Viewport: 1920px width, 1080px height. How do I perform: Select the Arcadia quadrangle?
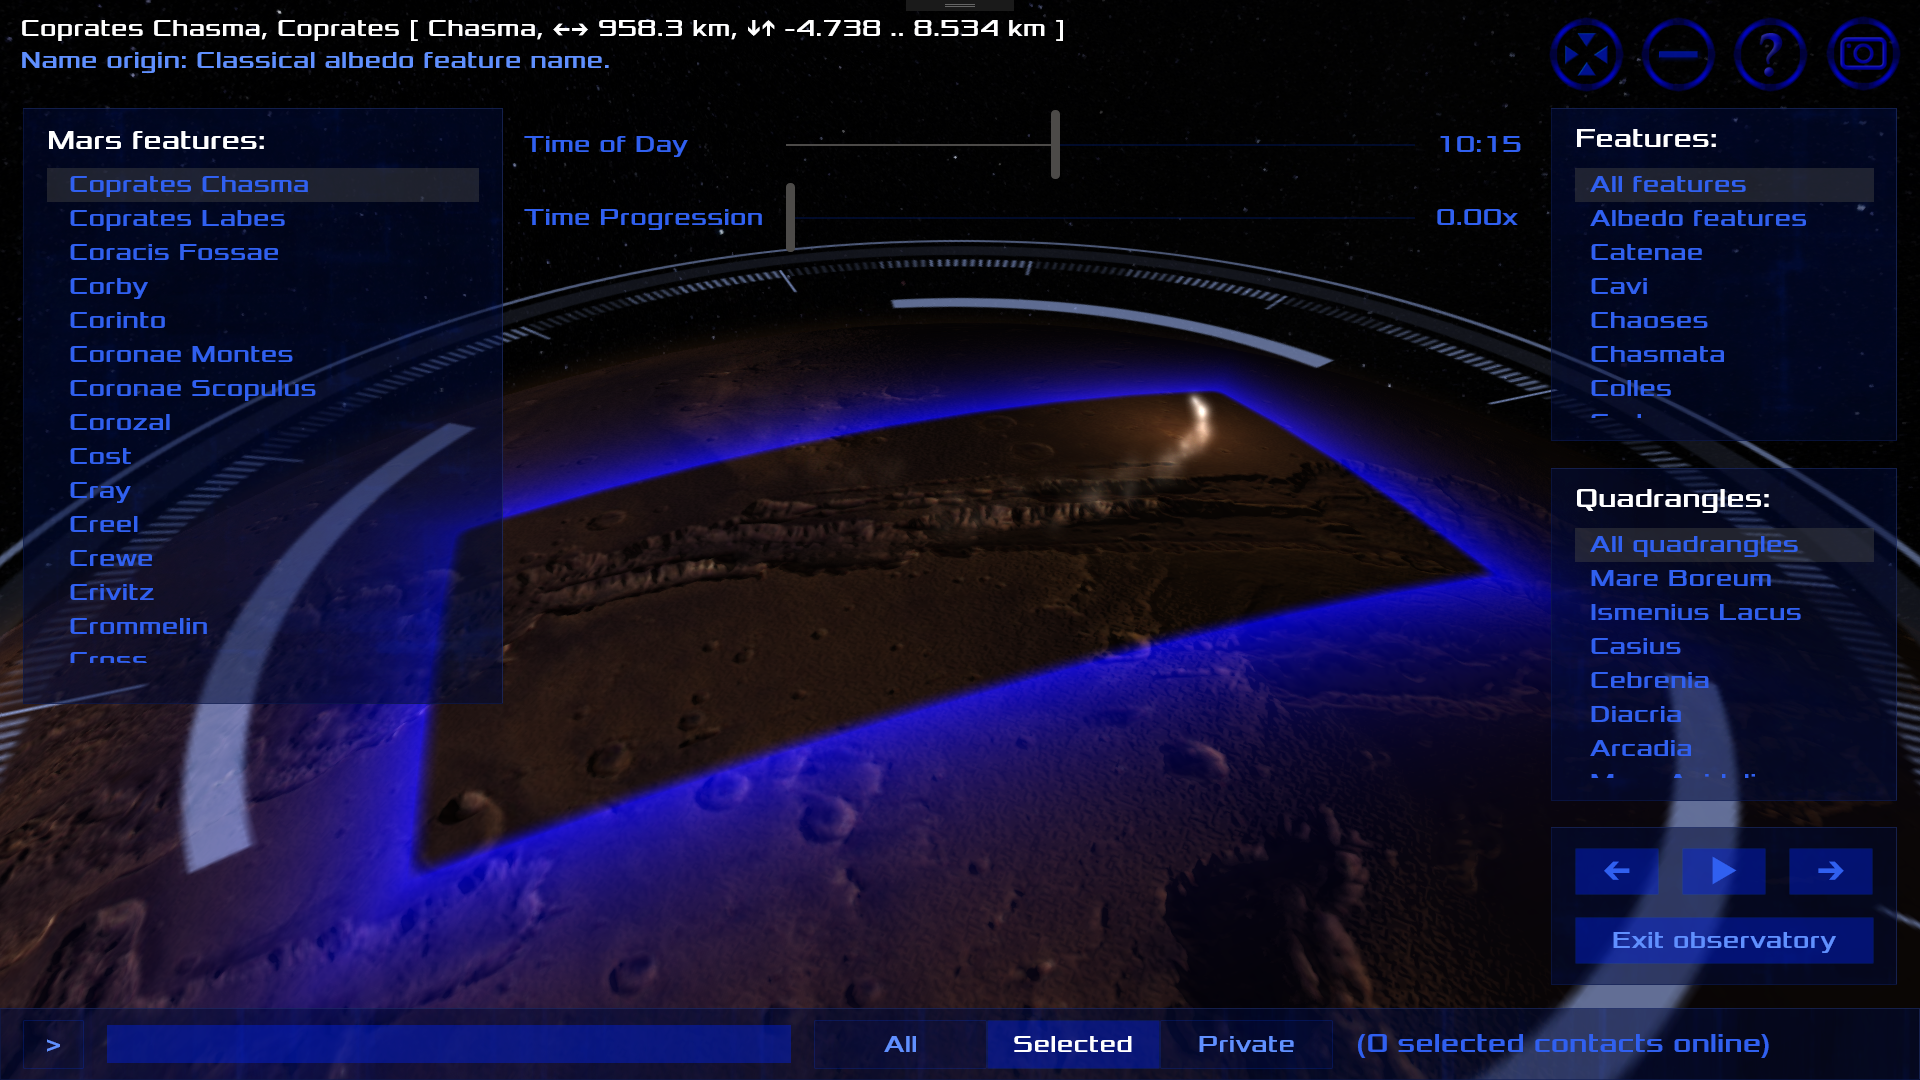(x=1724, y=749)
